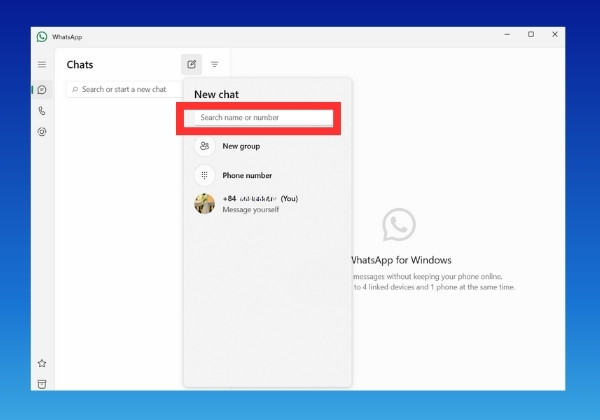Screen dimensions: 600x420
Task: Click the Phone number dial pad icon
Action: [205, 175]
